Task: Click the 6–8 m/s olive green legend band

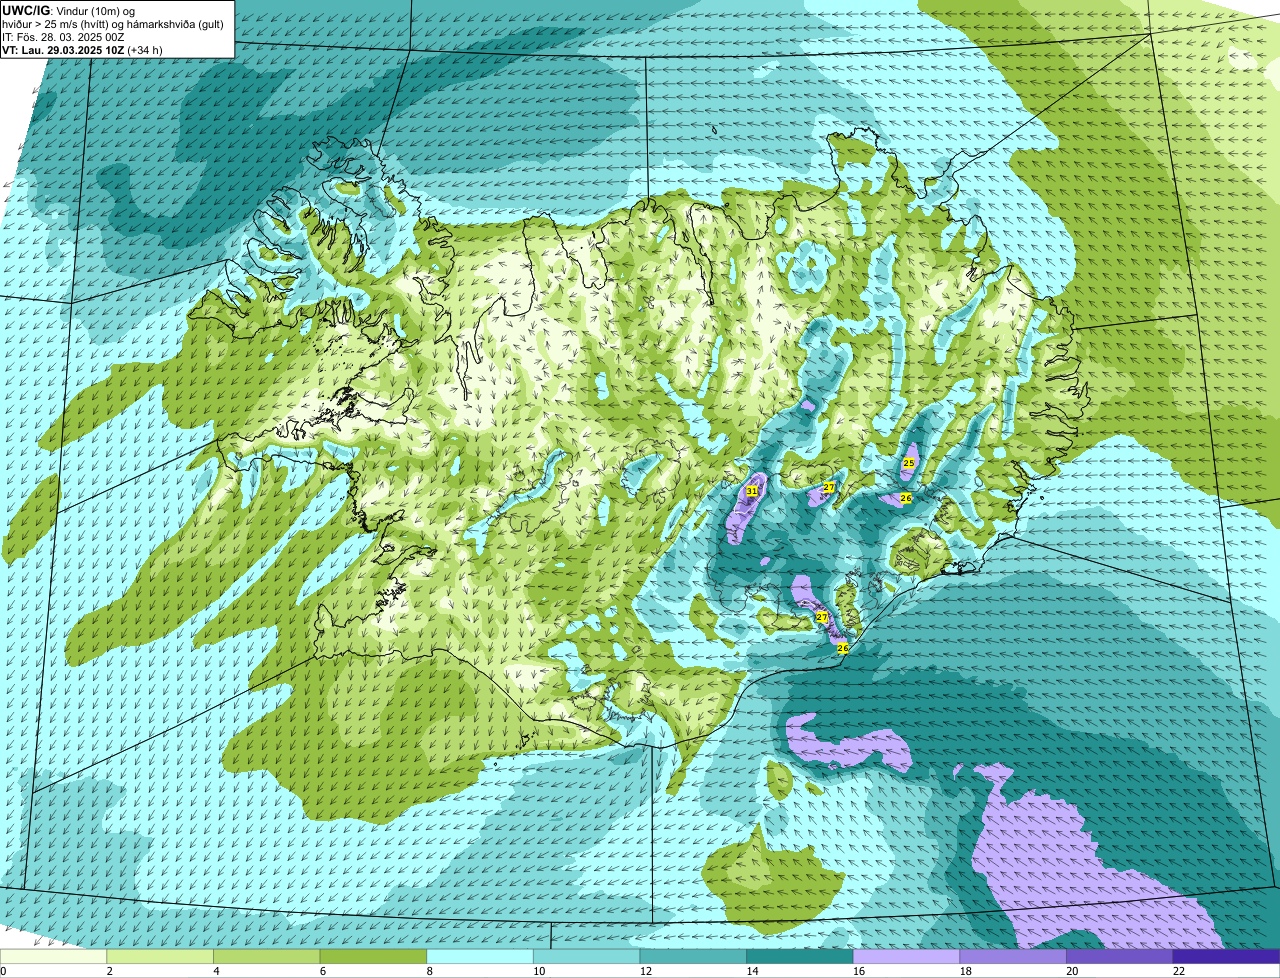Action: pyautogui.click(x=373, y=957)
